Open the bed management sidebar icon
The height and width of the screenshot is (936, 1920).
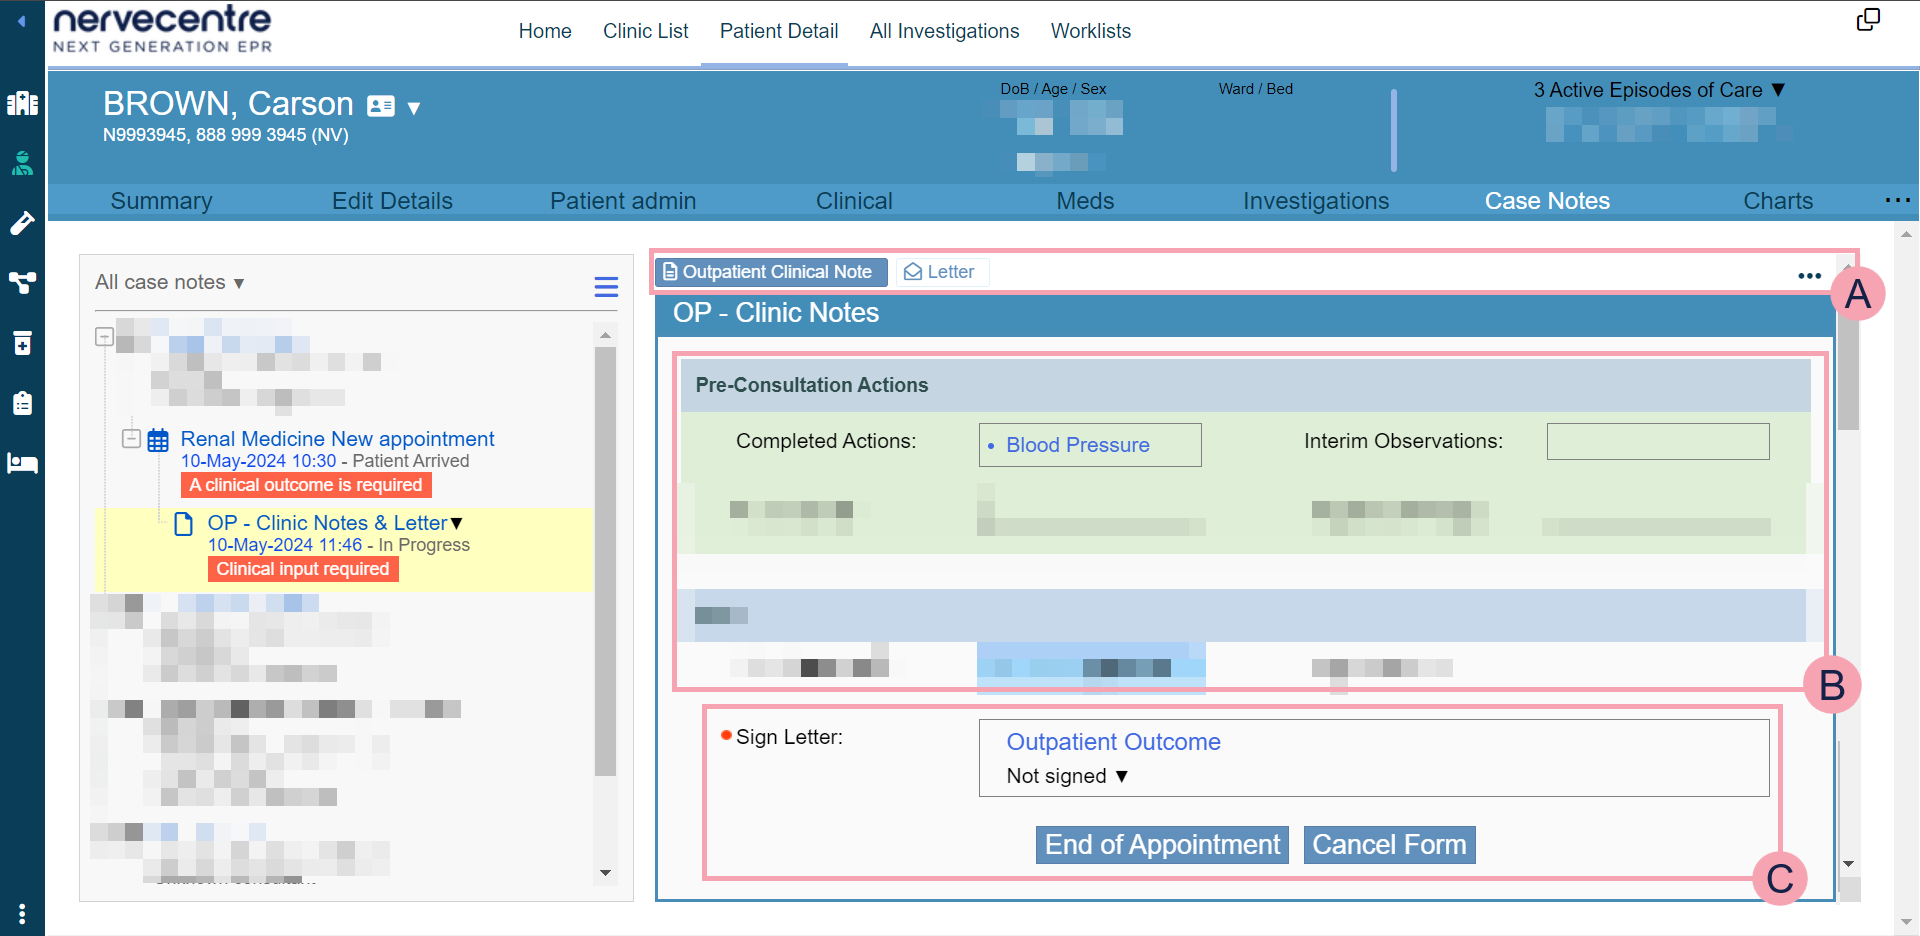click(22, 463)
